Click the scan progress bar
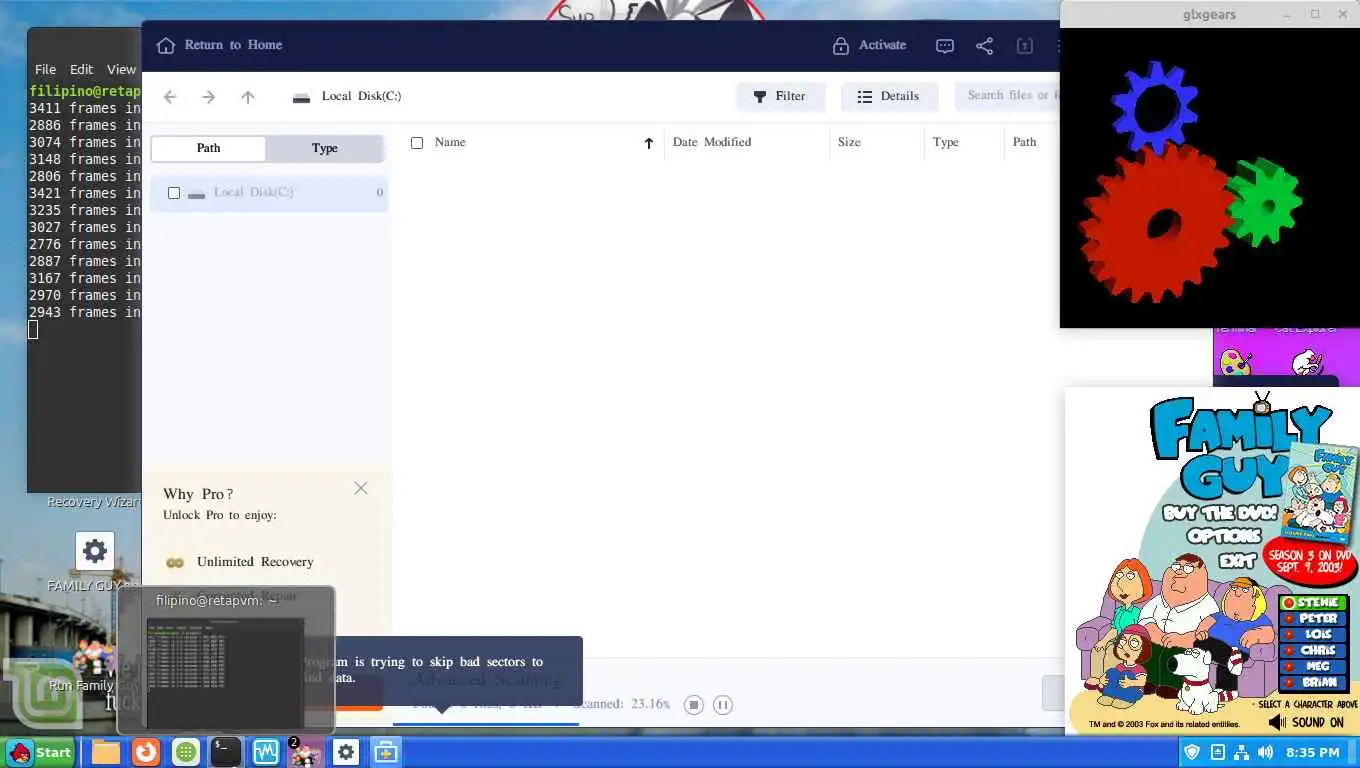Image resolution: width=1360 pixels, height=768 pixels. [486, 723]
